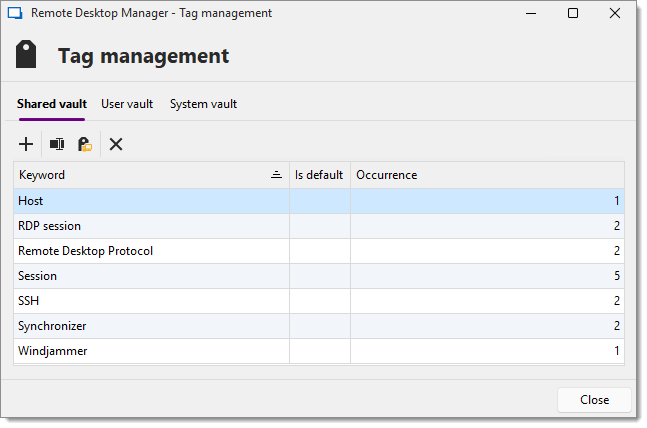Switch to the User vault tab
Viewport: 647px width, 428px height.
click(x=127, y=104)
